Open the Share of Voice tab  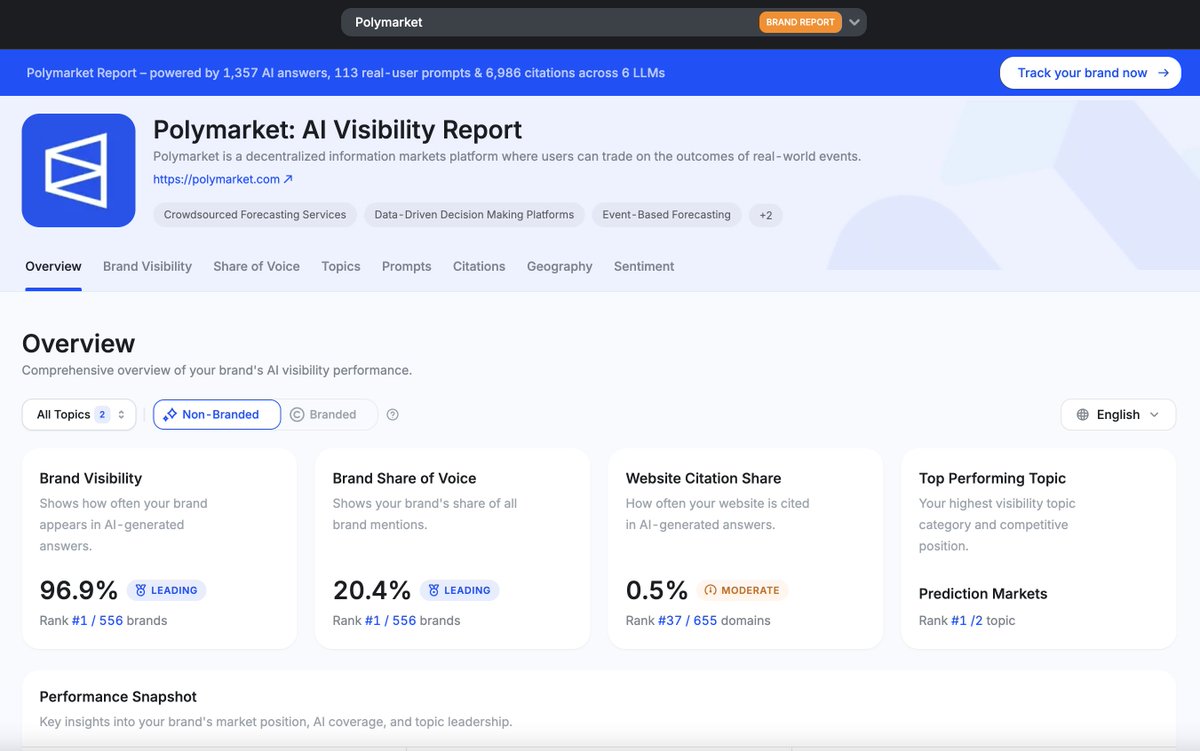(x=256, y=266)
